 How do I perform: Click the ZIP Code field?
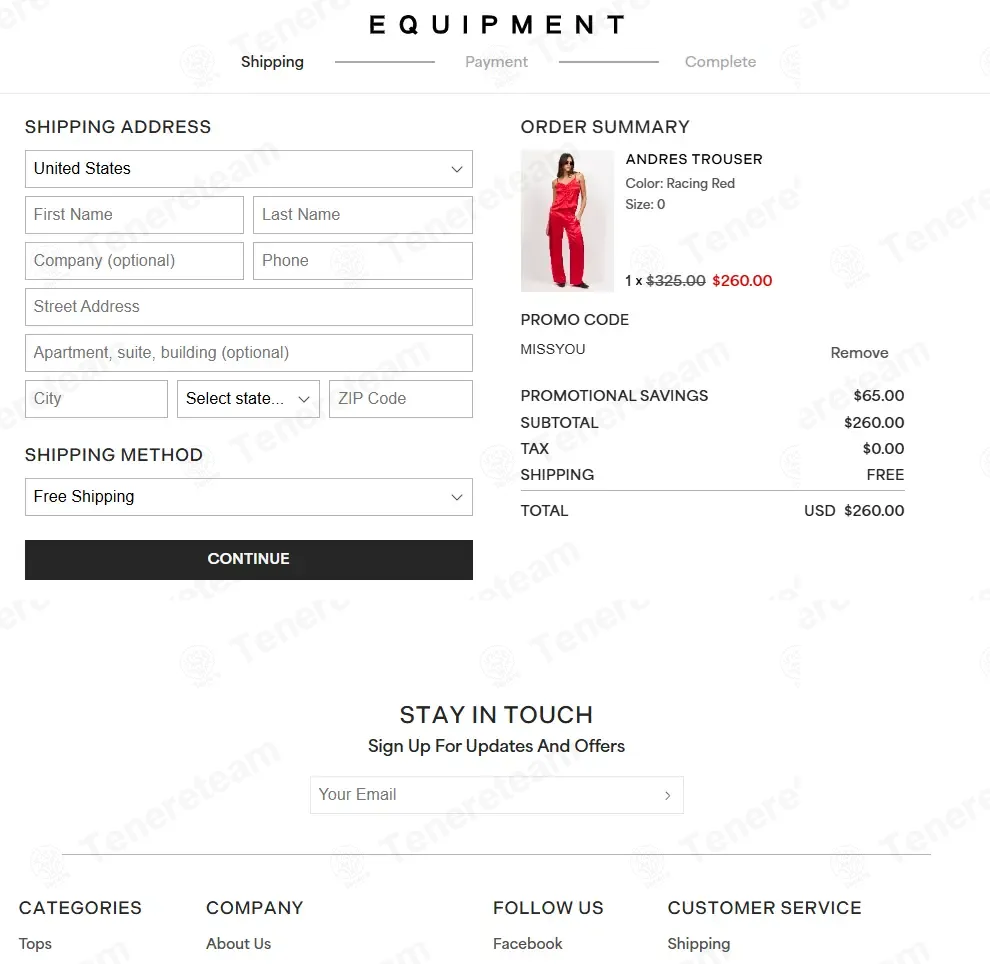[x=401, y=398]
